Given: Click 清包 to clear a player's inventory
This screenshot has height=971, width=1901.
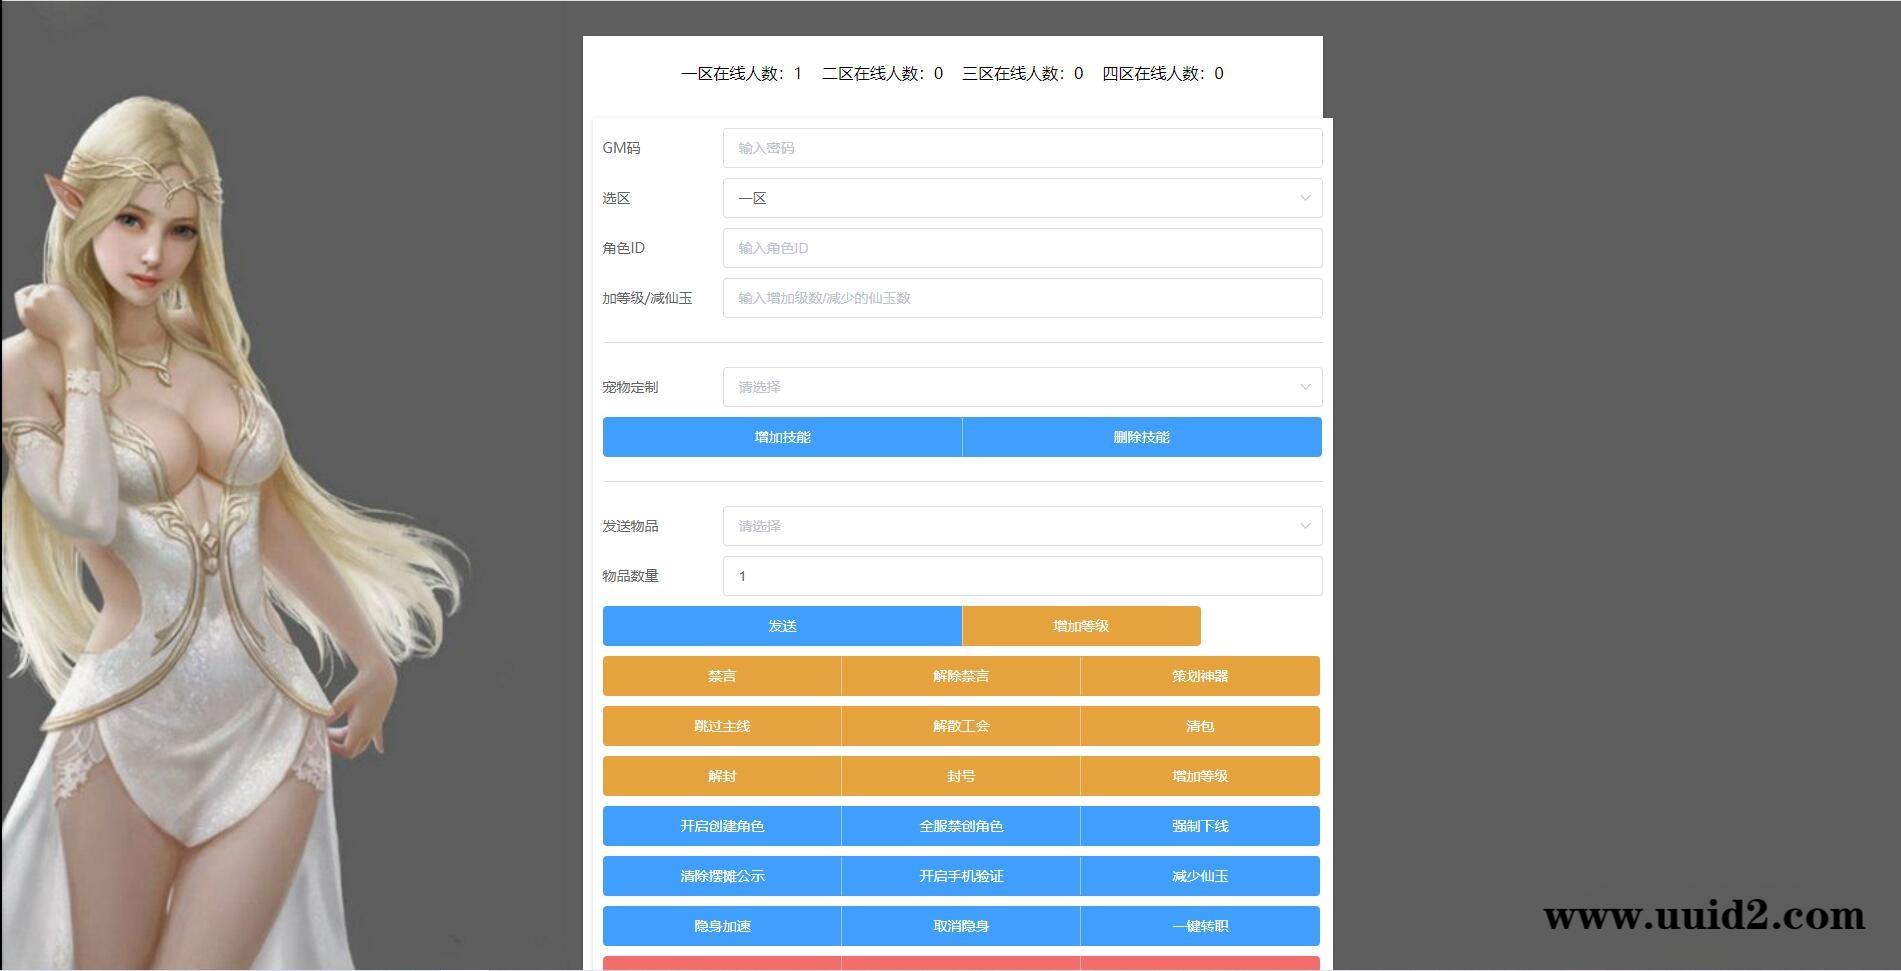Looking at the screenshot, I should click(1199, 726).
